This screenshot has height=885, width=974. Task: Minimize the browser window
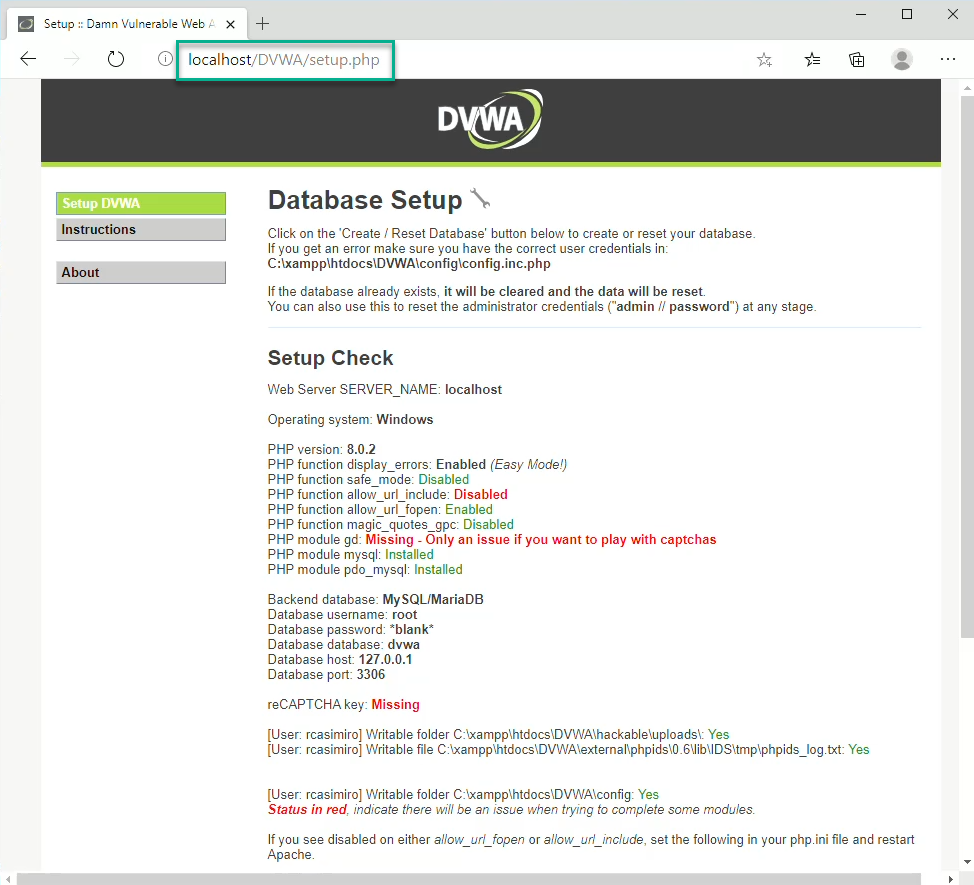coord(861,14)
